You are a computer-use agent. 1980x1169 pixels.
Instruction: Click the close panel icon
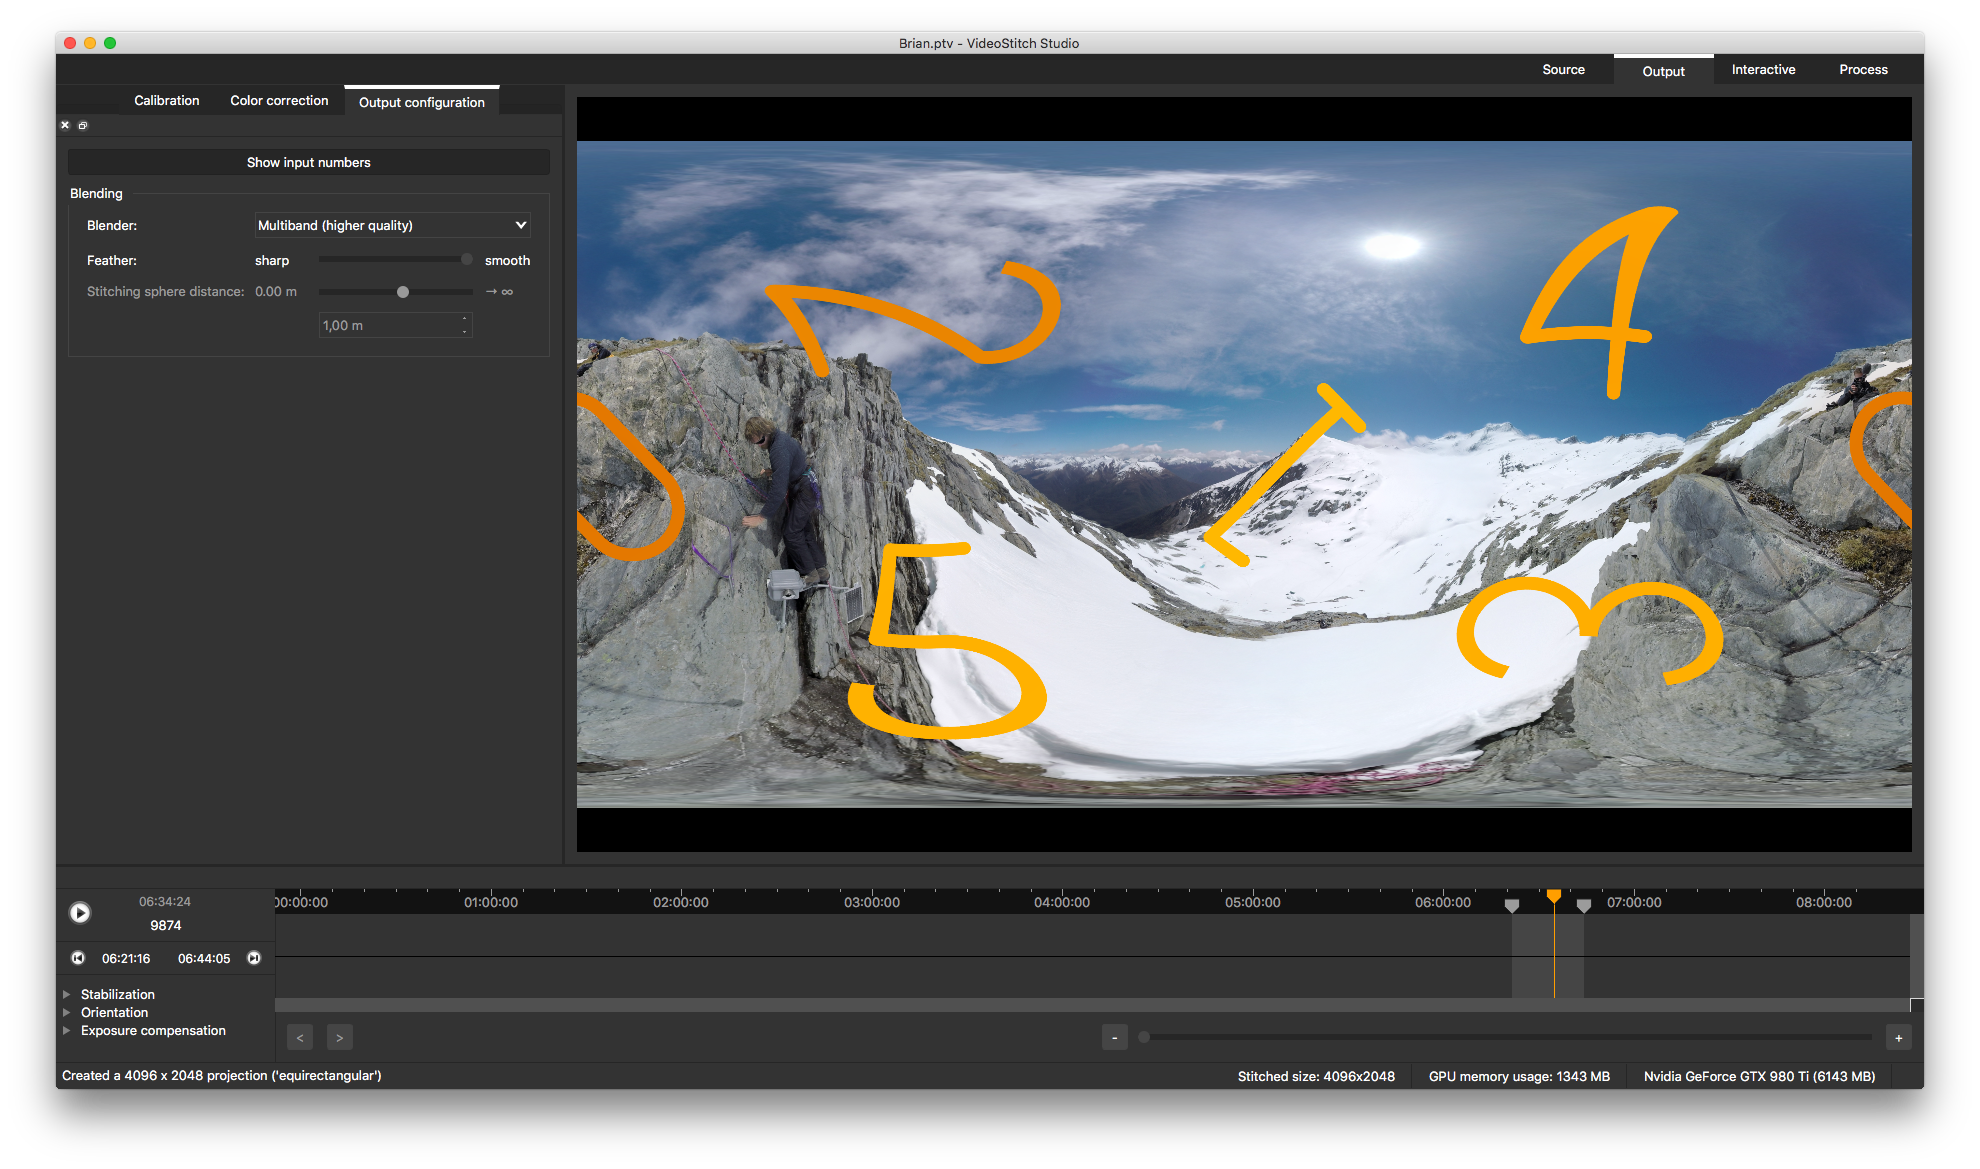(65, 125)
